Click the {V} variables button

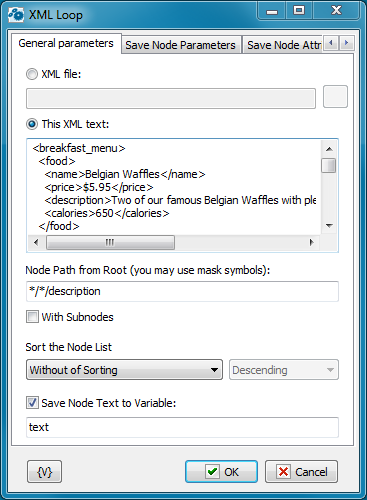click(x=44, y=472)
